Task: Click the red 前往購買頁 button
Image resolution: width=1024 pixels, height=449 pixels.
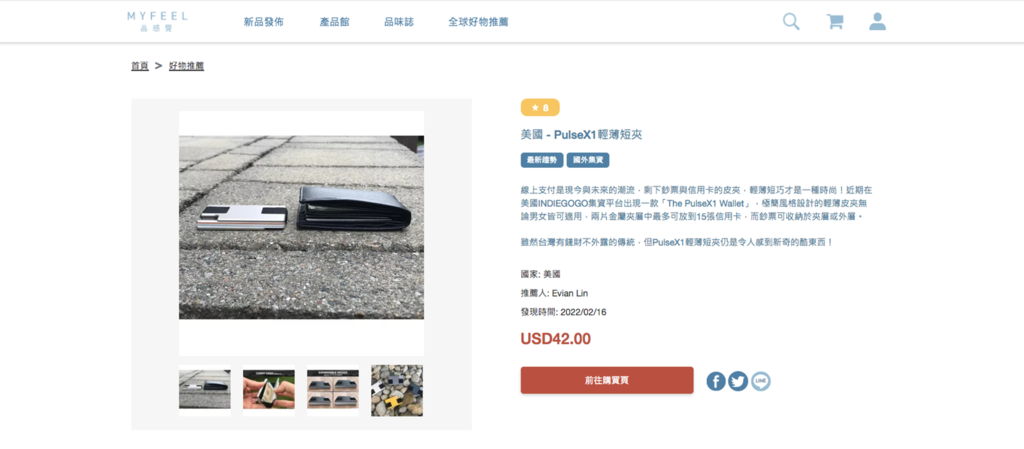Action: (x=607, y=380)
